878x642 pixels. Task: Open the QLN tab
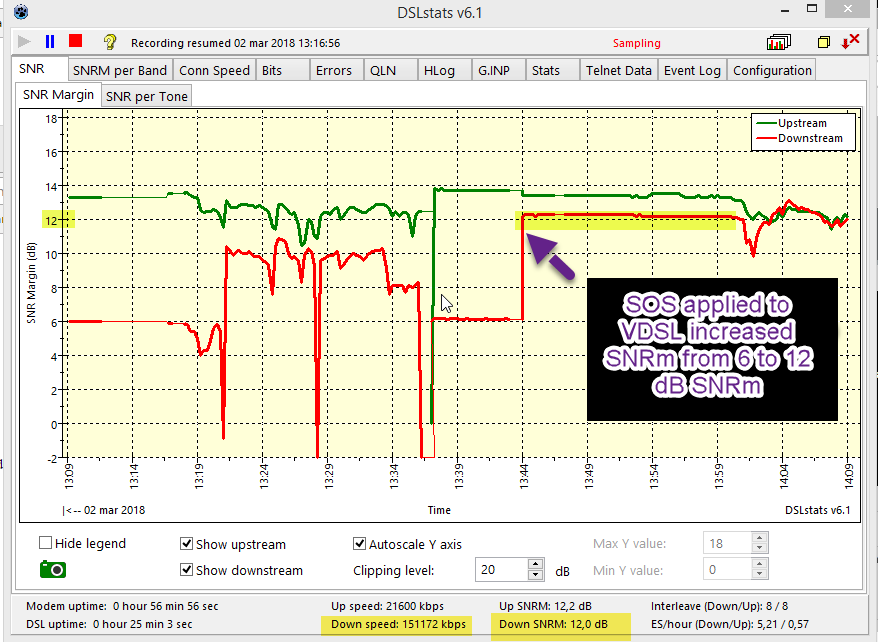tap(390, 71)
